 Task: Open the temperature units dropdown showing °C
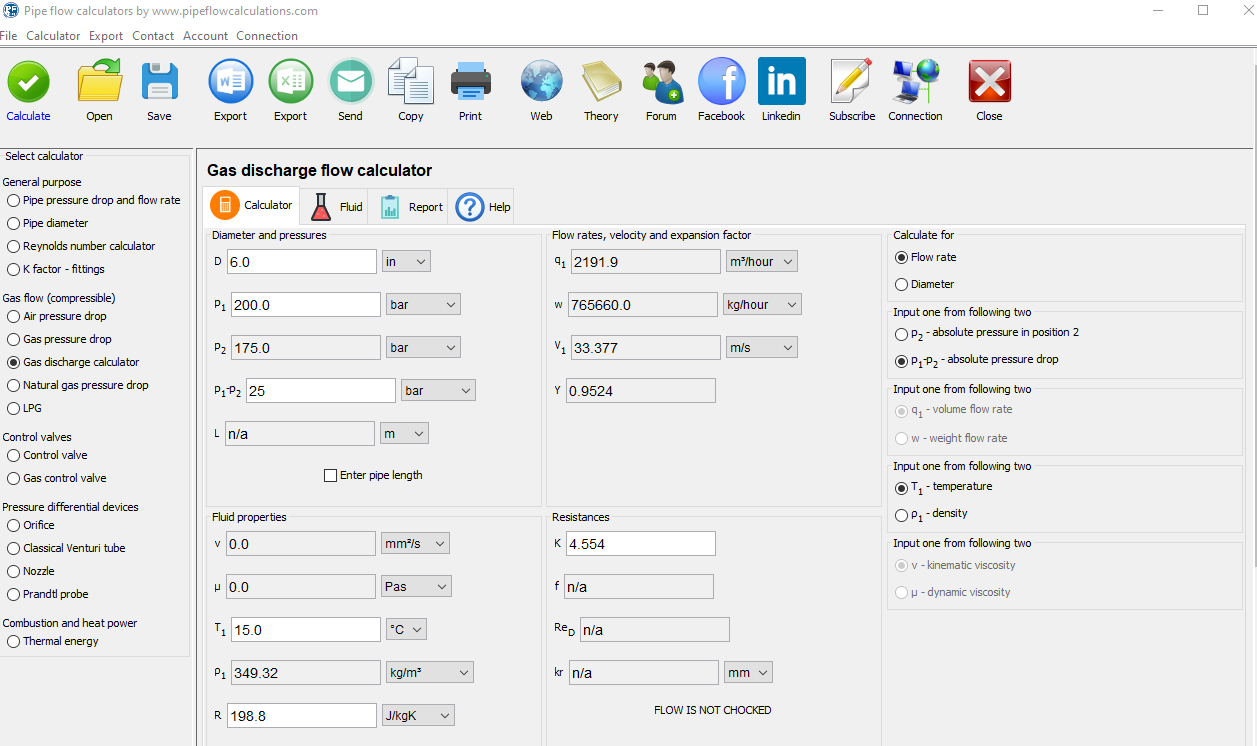click(406, 629)
